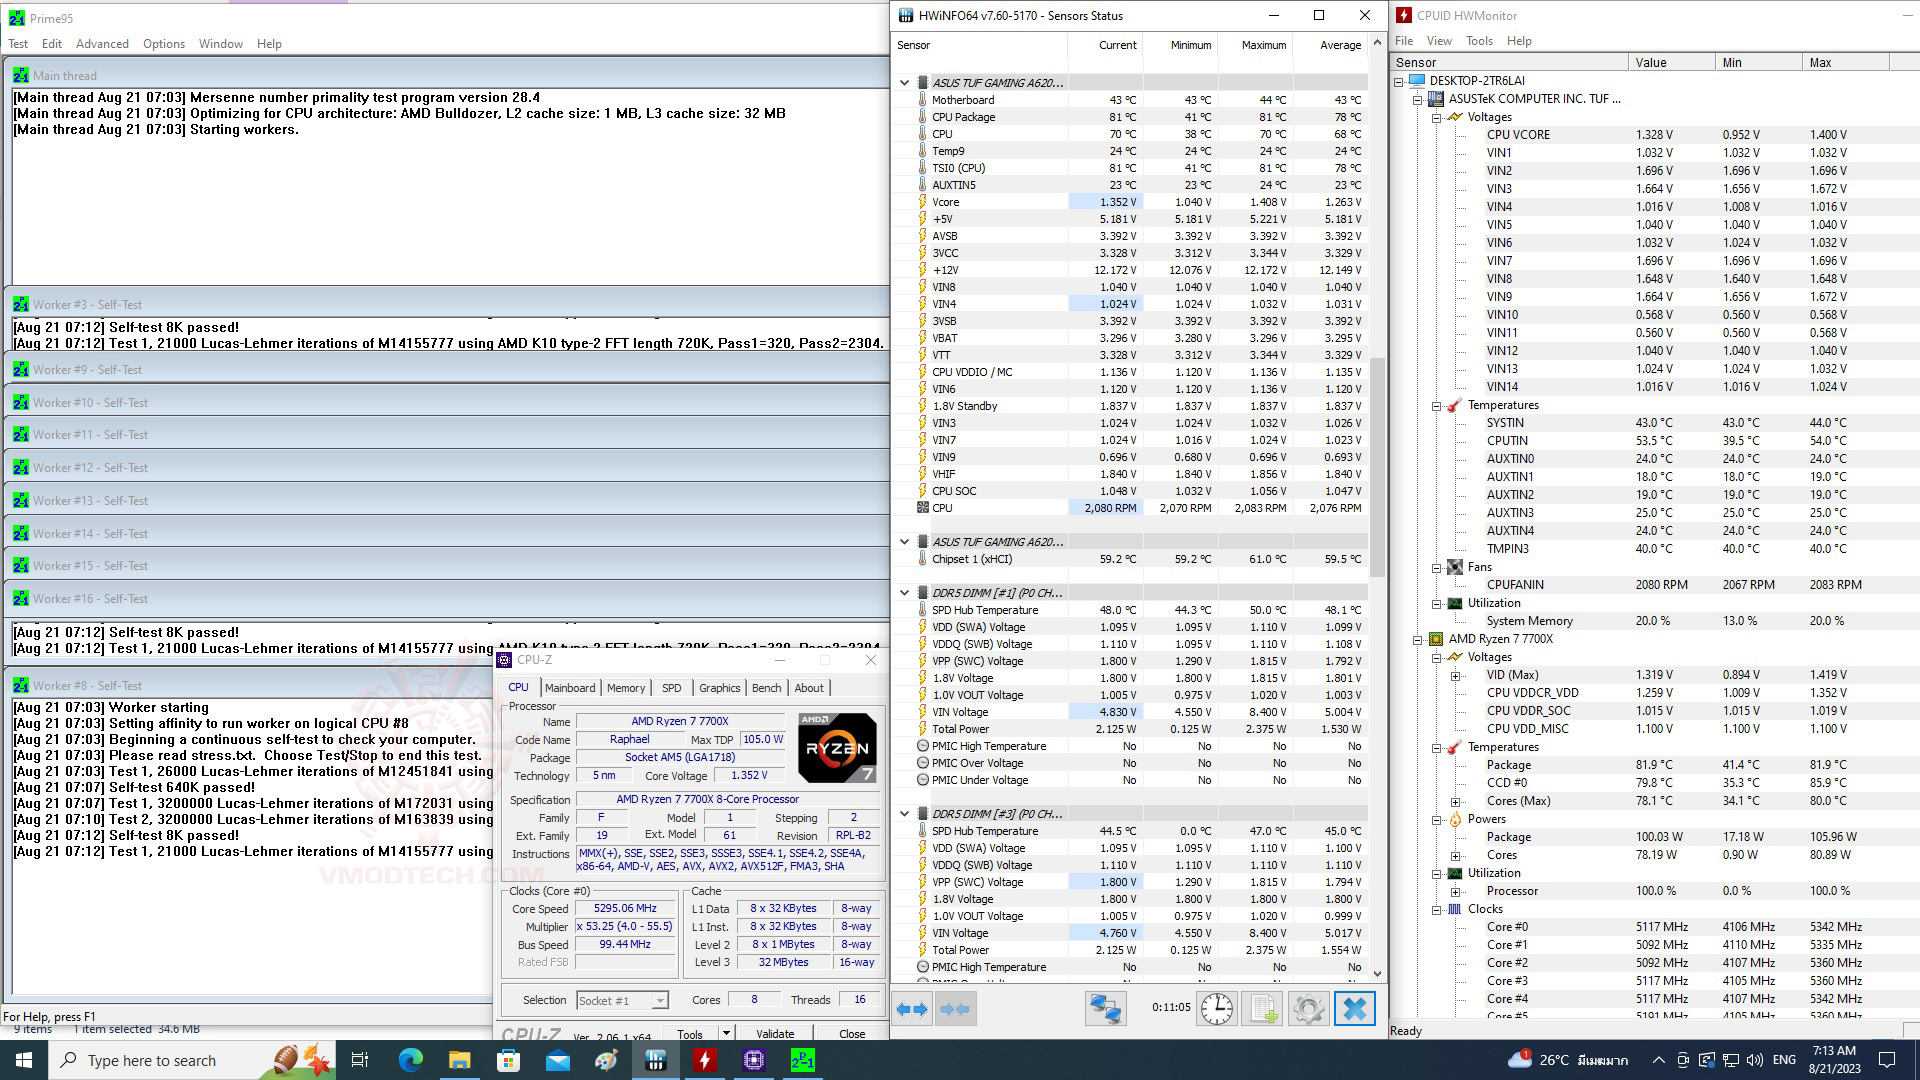Click the HWiNFO64 settings/configure icon
Image resolution: width=1920 pixels, height=1080 pixels.
click(x=1307, y=1007)
